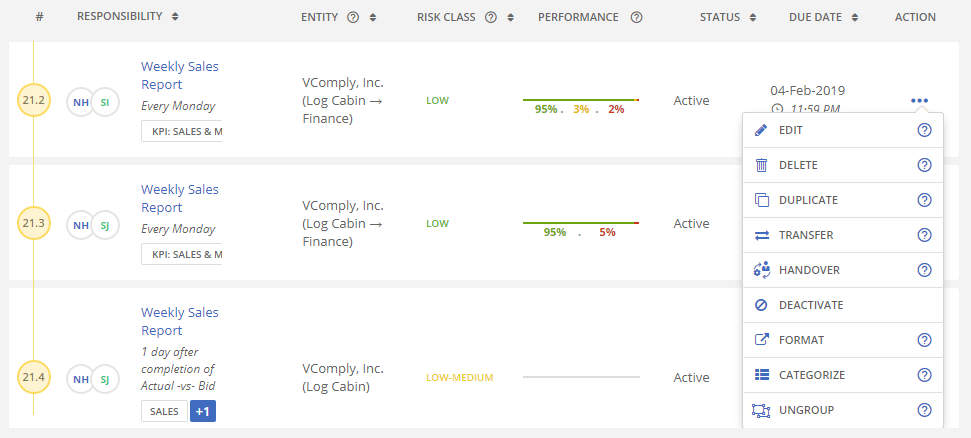Click the copy icon beside DUPLICATE
971x438 pixels.
(x=761, y=200)
